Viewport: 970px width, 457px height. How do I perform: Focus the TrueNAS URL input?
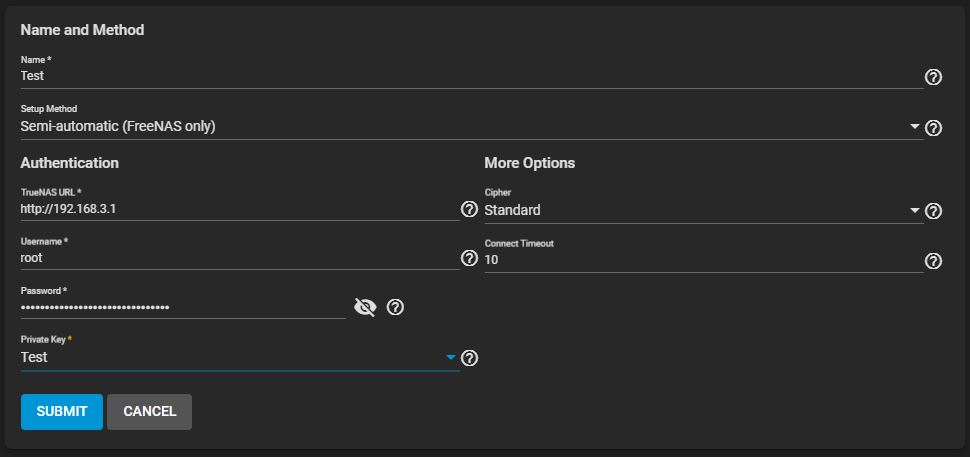tap(238, 209)
